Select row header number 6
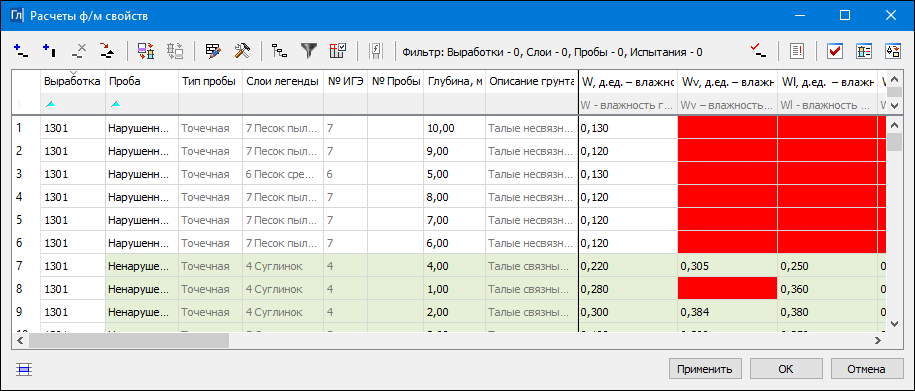Viewport: 915px width, 391px height. tap(26, 242)
